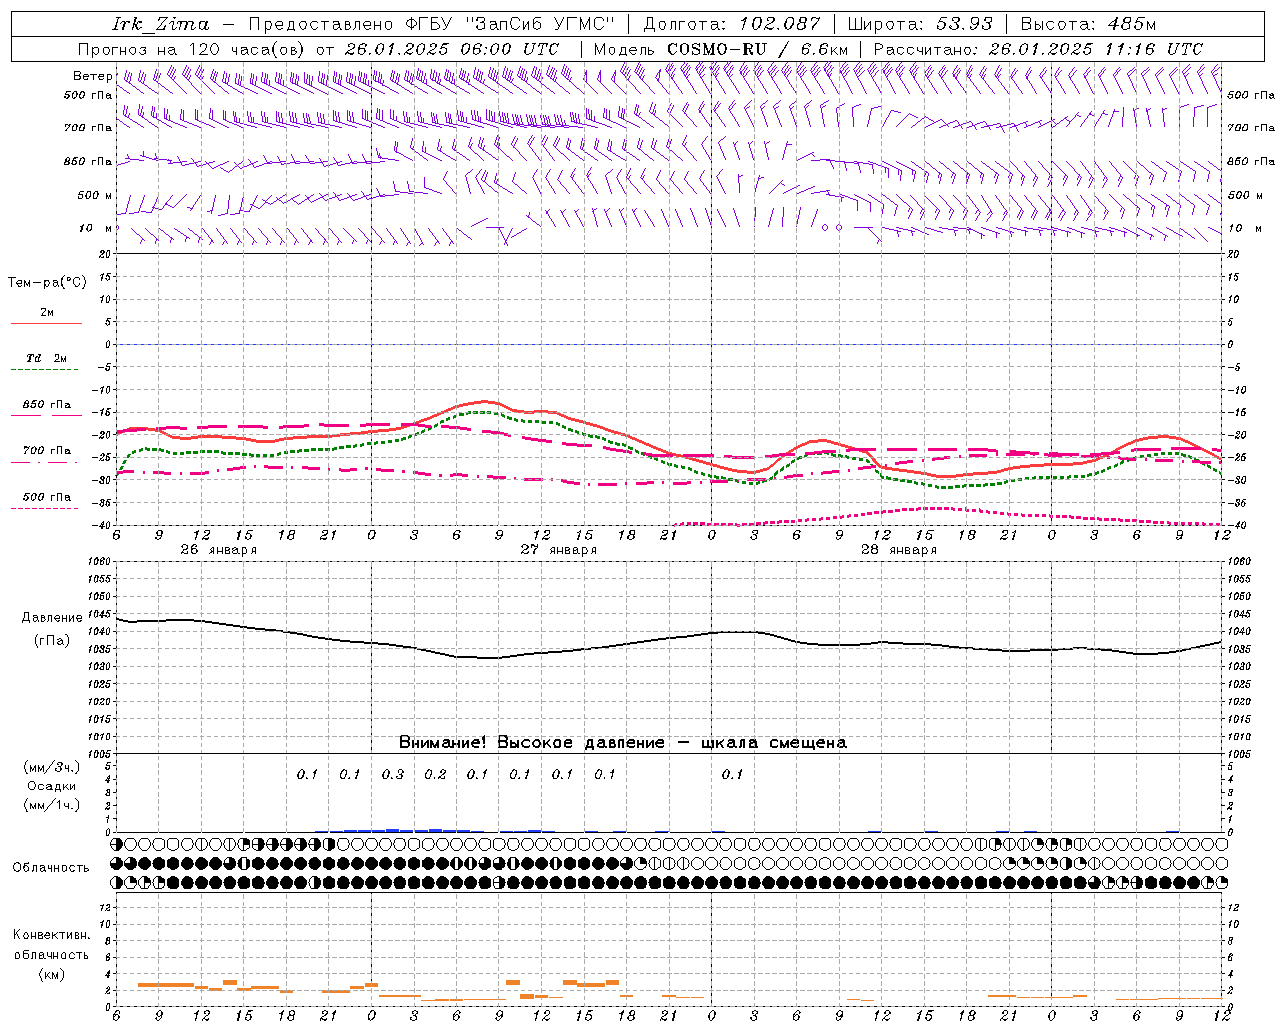Click the '(мм/3ч.)' precipitation unit label
Viewport: 1280px width, 1024px height.
pos(52,767)
